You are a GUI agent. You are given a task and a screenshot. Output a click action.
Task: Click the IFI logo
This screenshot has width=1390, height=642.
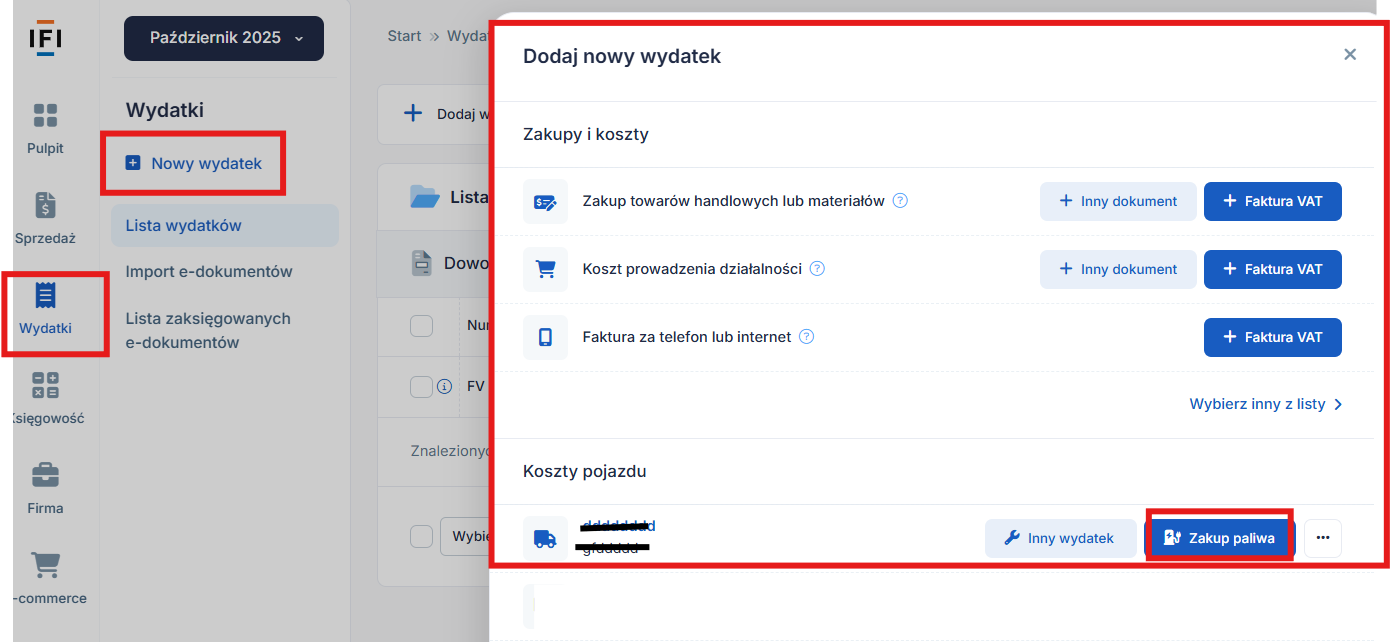click(x=45, y=38)
